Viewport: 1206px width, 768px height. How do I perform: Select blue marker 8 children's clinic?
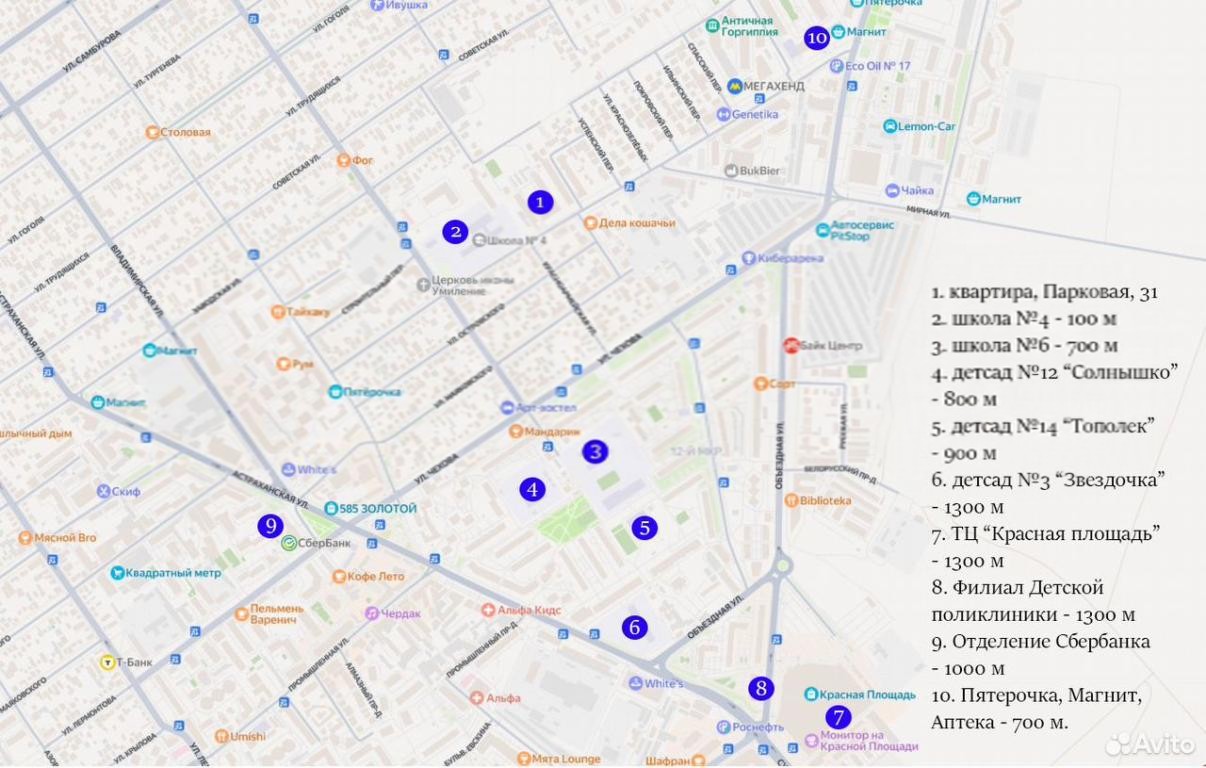[761, 688]
